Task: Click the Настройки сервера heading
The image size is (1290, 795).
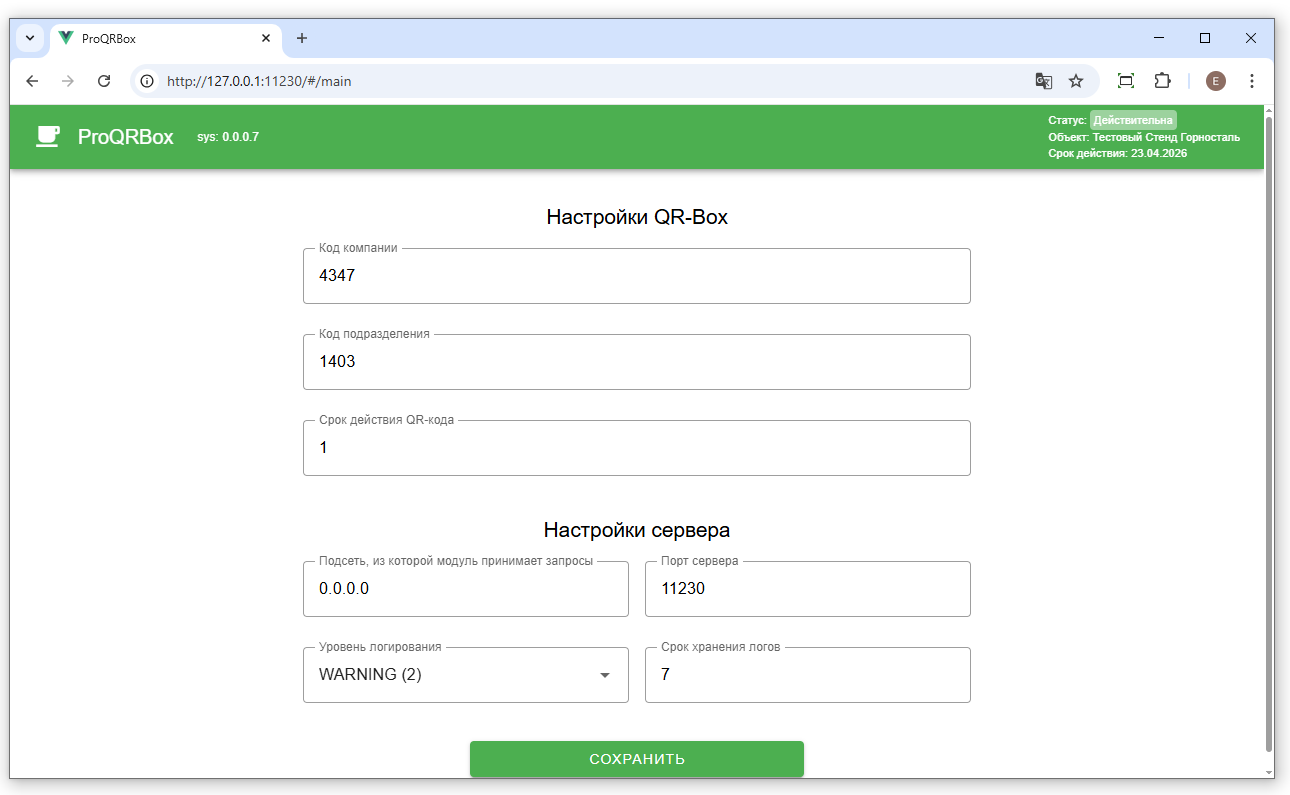Action: [637, 530]
